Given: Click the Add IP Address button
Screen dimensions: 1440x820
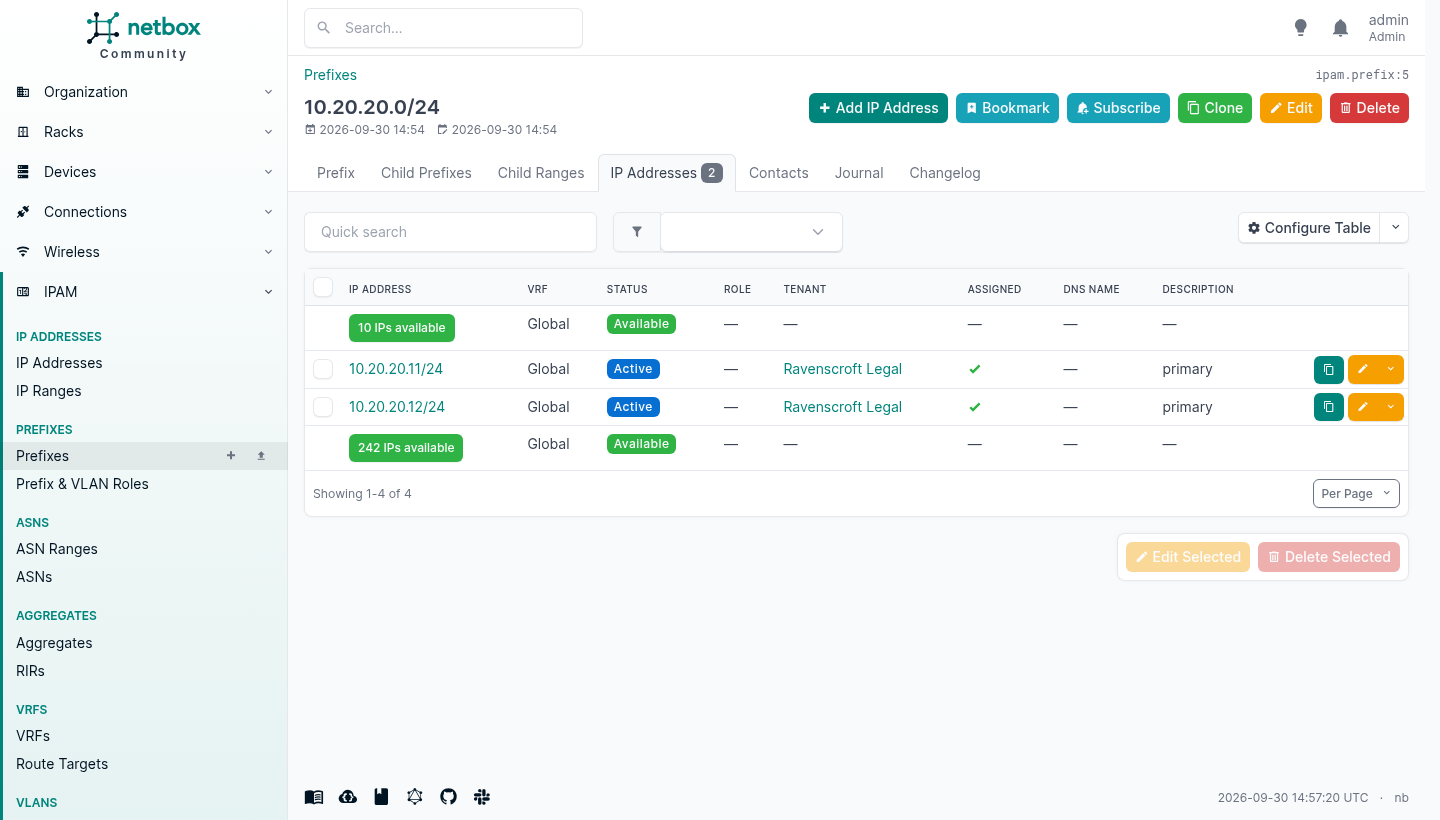Looking at the screenshot, I should coord(879,108).
